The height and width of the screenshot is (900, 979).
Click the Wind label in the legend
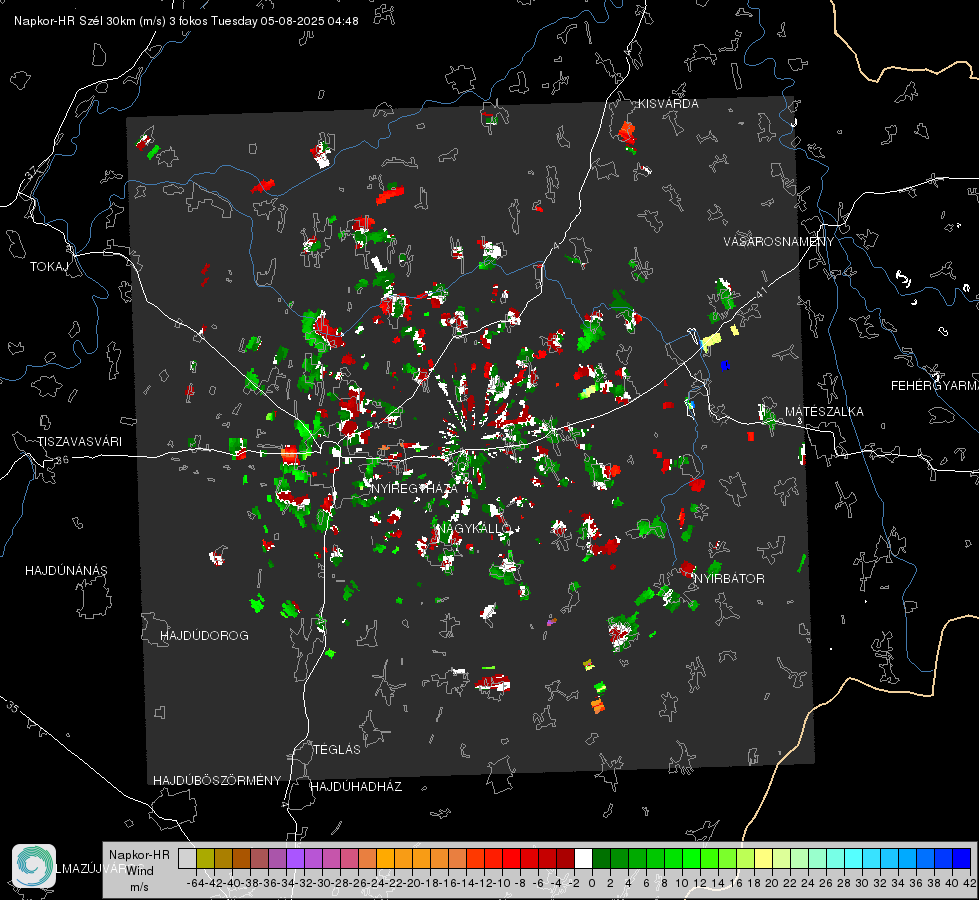[140, 871]
